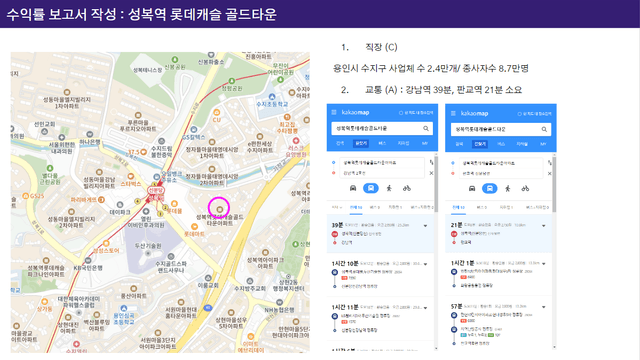Screen dimensions: 640x360
Task: Click the GS25 marker on the map
Action: click(26, 196)
